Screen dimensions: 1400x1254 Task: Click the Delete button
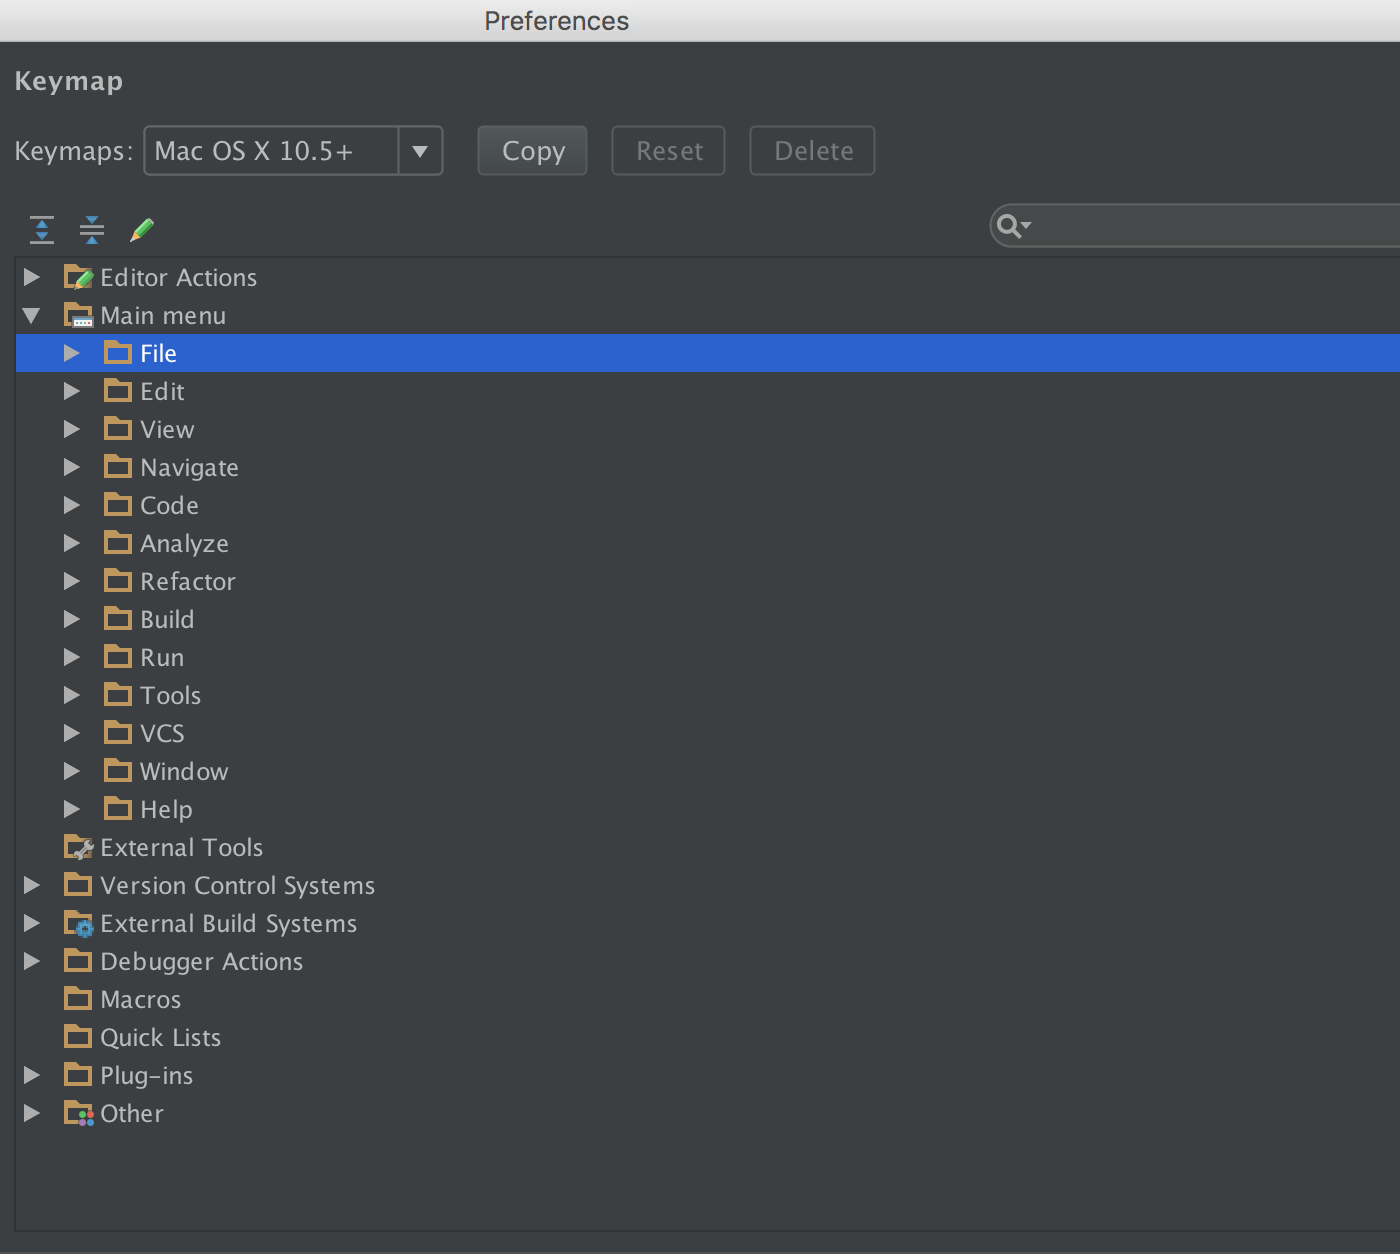click(811, 150)
